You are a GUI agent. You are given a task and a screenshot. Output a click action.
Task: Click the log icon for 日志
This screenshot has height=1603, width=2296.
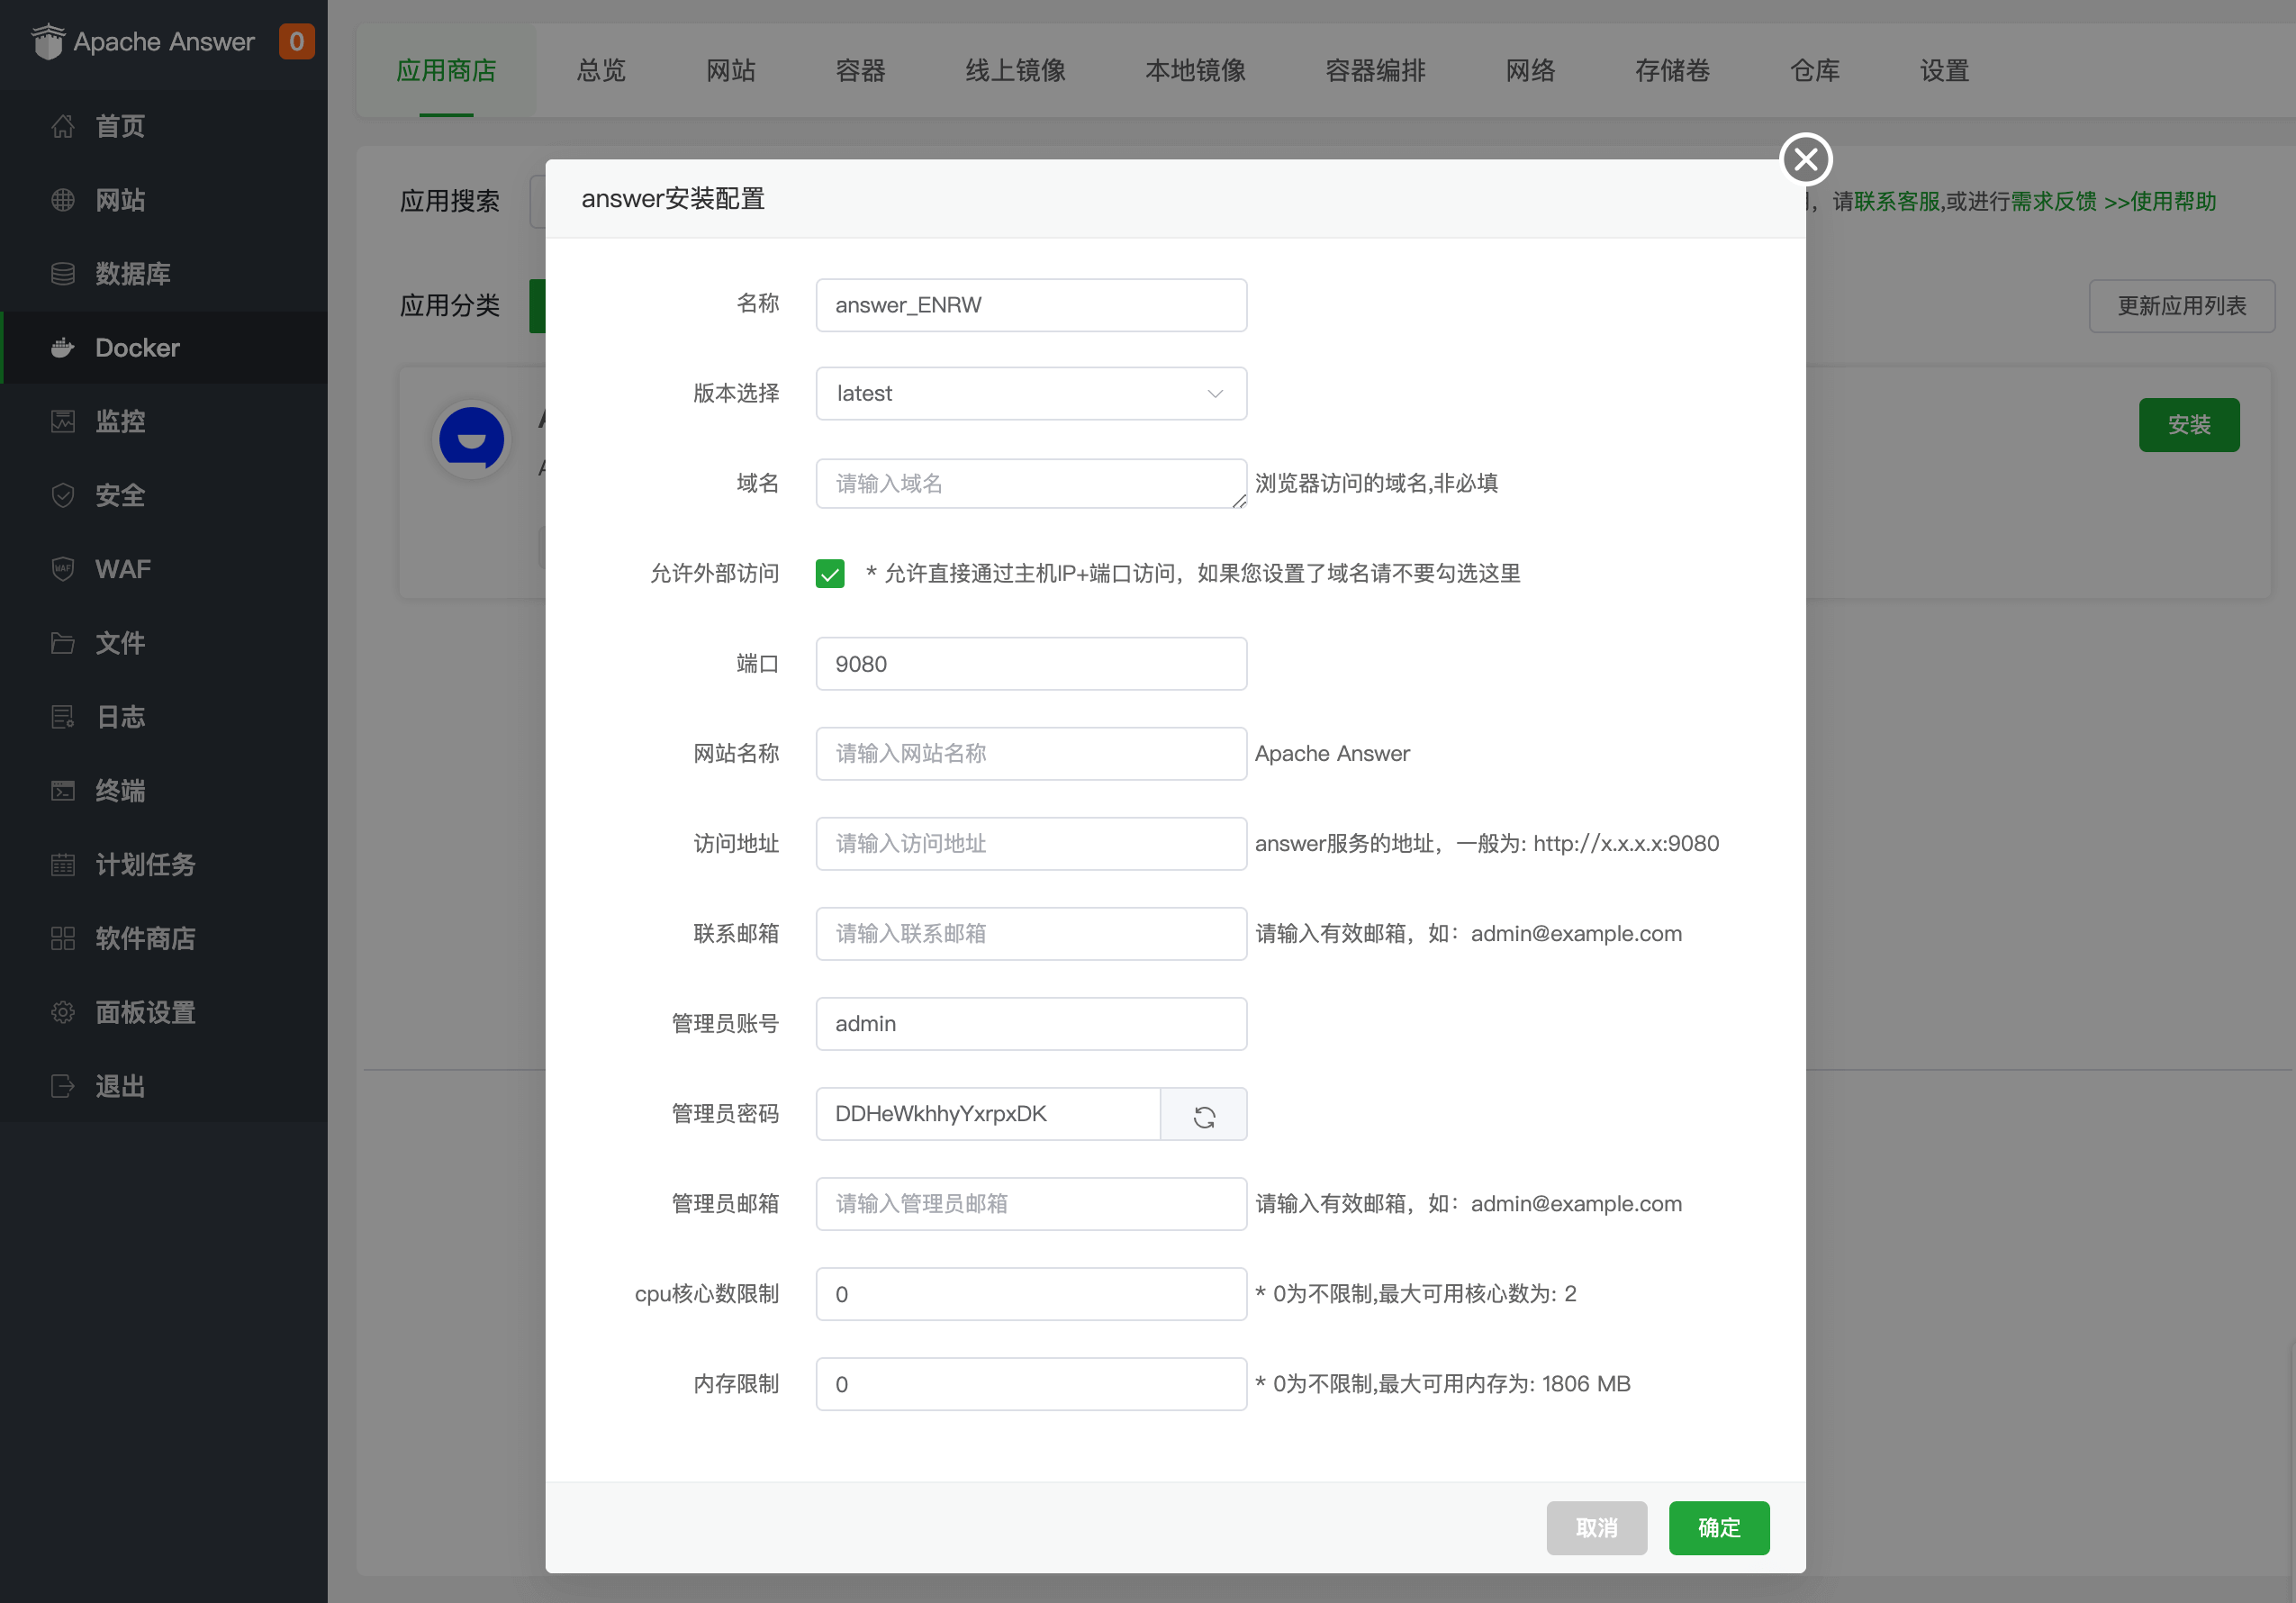pyautogui.click(x=63, y=717)
